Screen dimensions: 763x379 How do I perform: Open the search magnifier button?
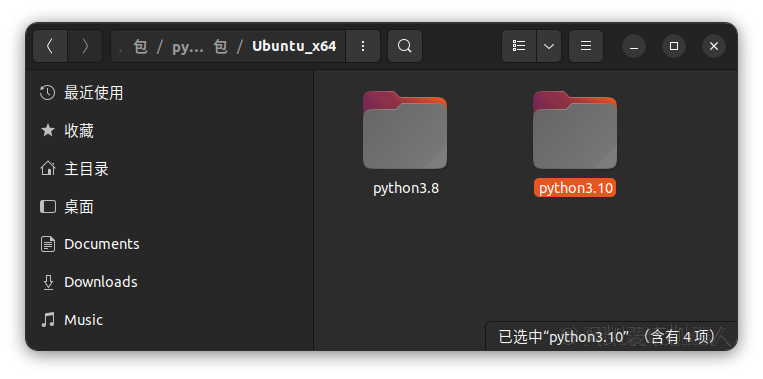(404, 46)
